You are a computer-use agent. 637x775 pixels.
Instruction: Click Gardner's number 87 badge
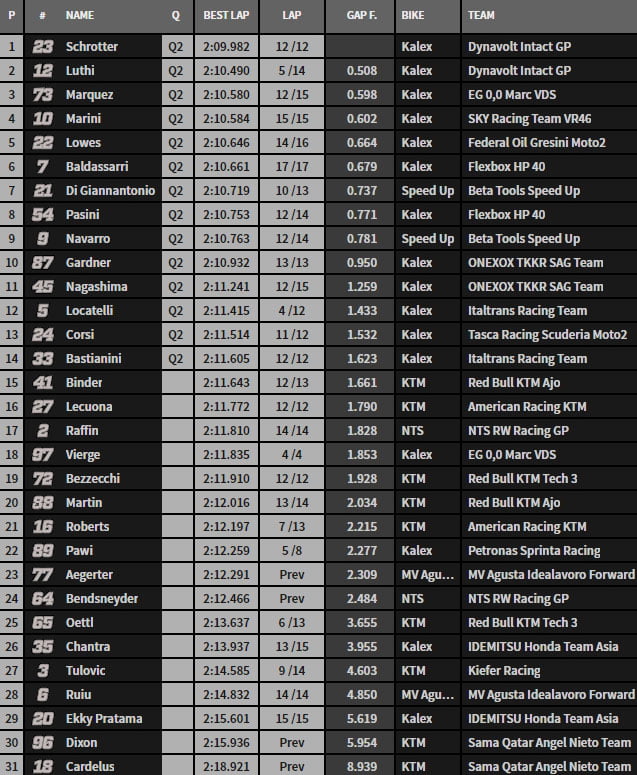click(x=42, y=263)
